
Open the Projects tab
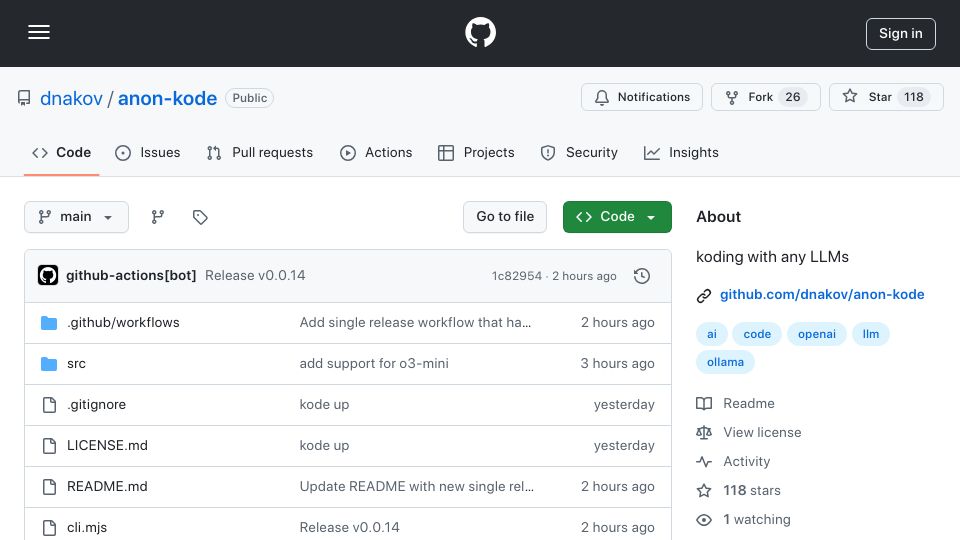point(476,152)
